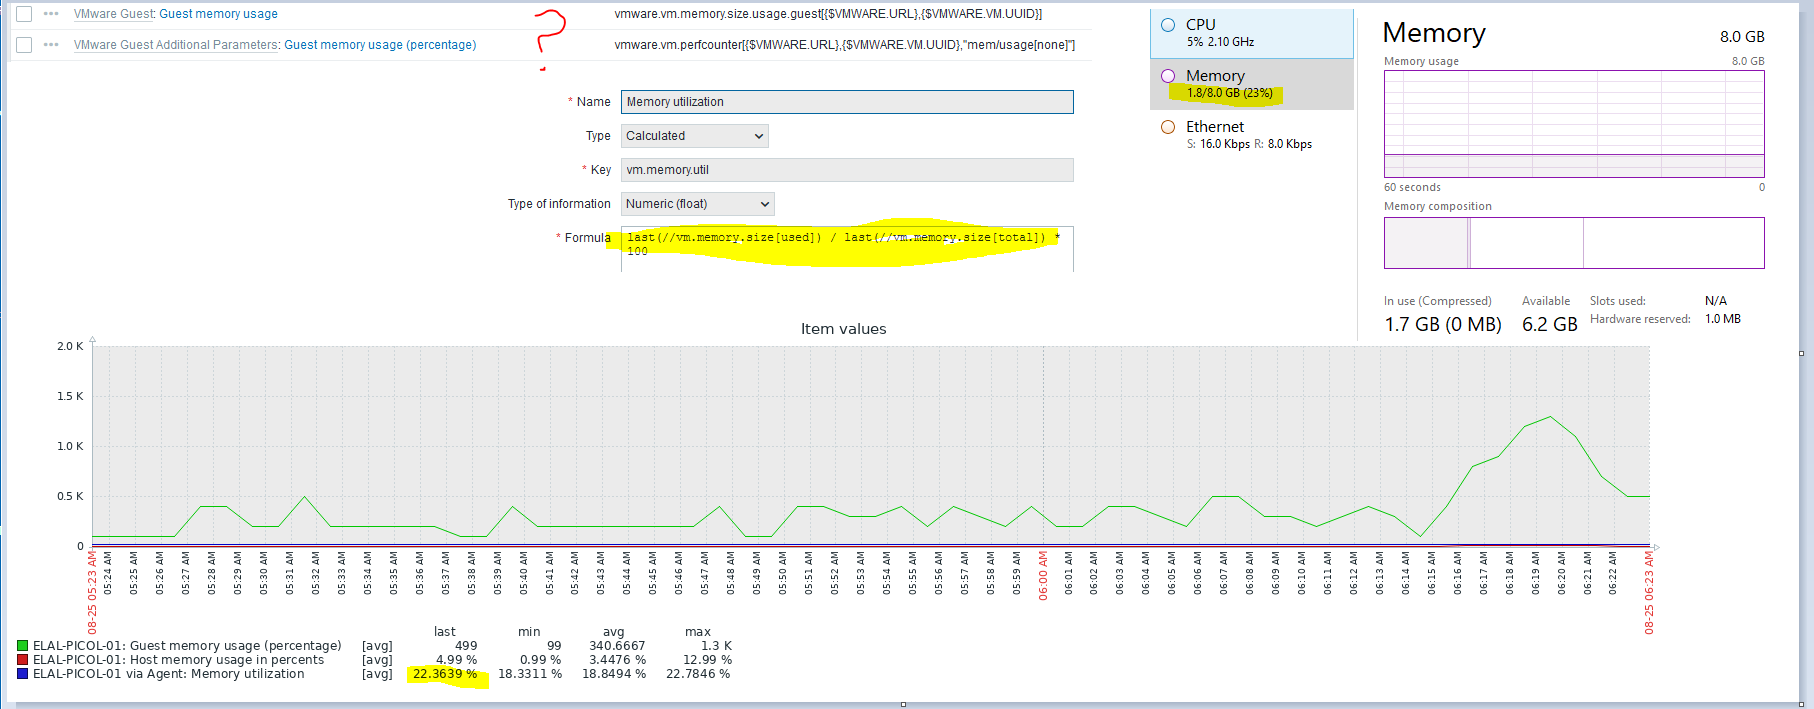Open the three-dot menu for Guest memory usage
The image size is (1814, 709).
(x=51, y=14)
